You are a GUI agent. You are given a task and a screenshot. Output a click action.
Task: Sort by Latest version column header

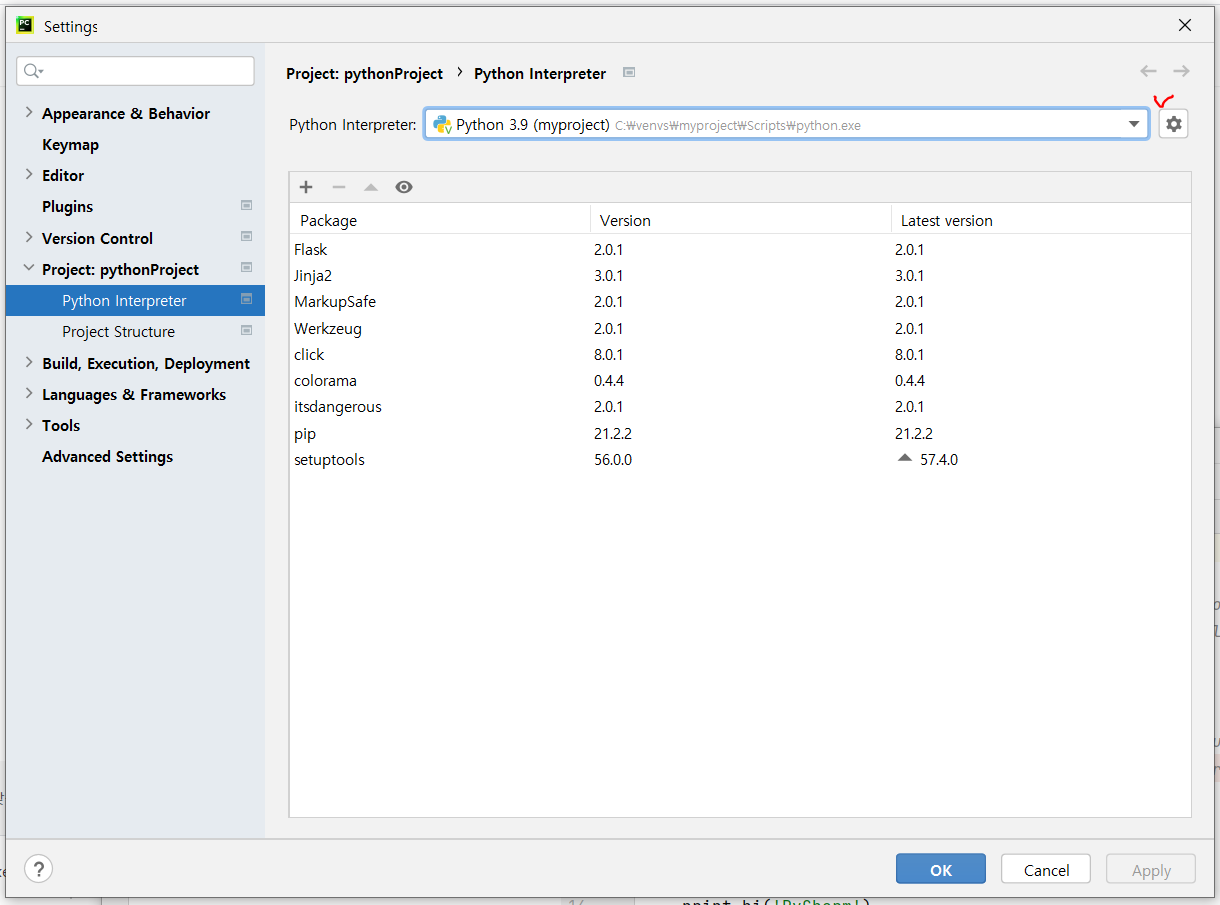click(1041, 220)
